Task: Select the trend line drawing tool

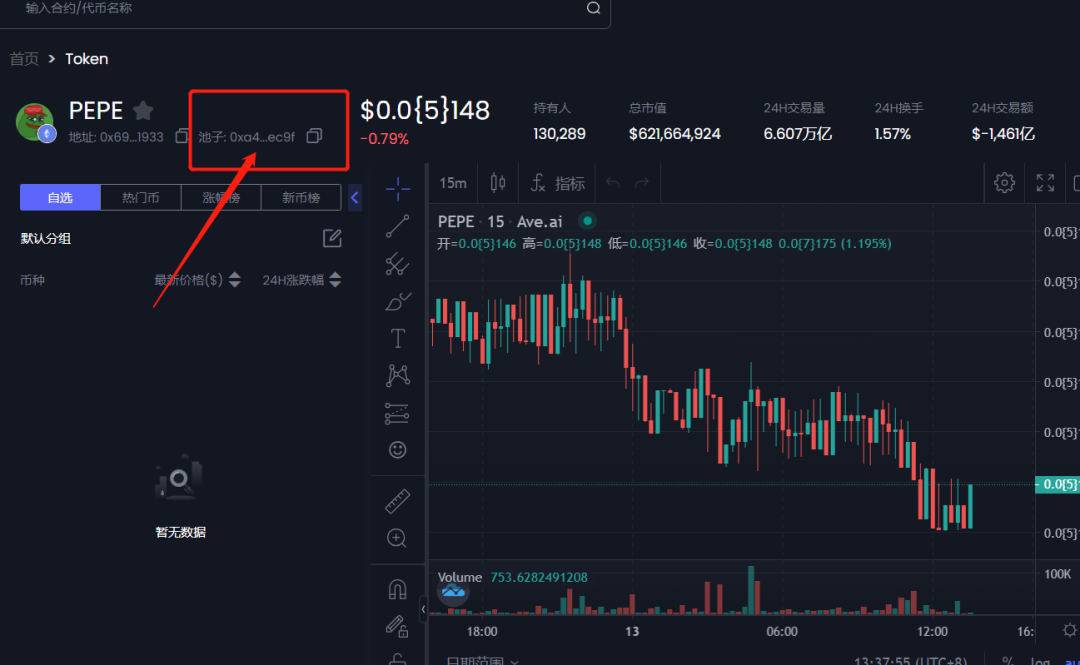Action: click(x=397, y=227)
